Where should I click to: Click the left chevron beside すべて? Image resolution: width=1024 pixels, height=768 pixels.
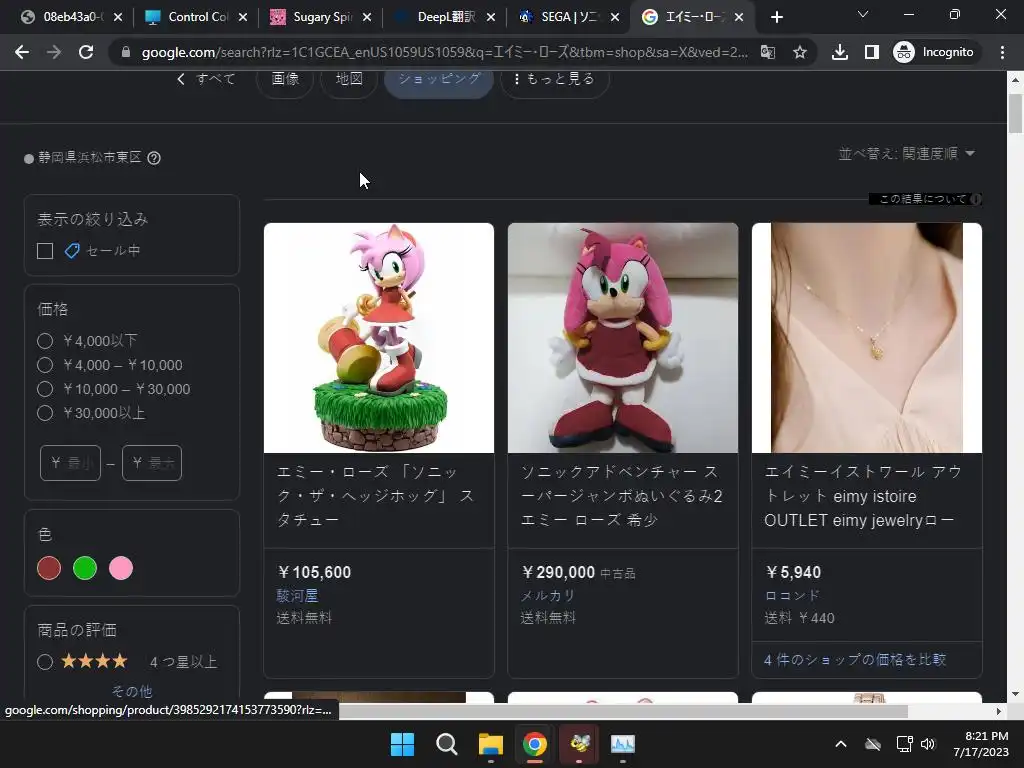pyautogui.click(x=181, y=79)
